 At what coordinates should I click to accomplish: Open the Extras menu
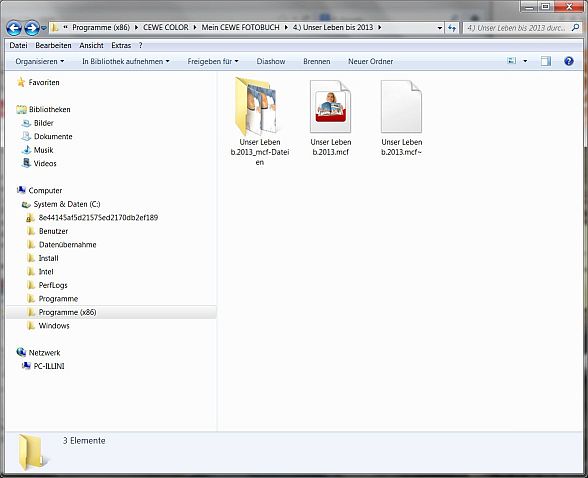[x=121, y=45]
